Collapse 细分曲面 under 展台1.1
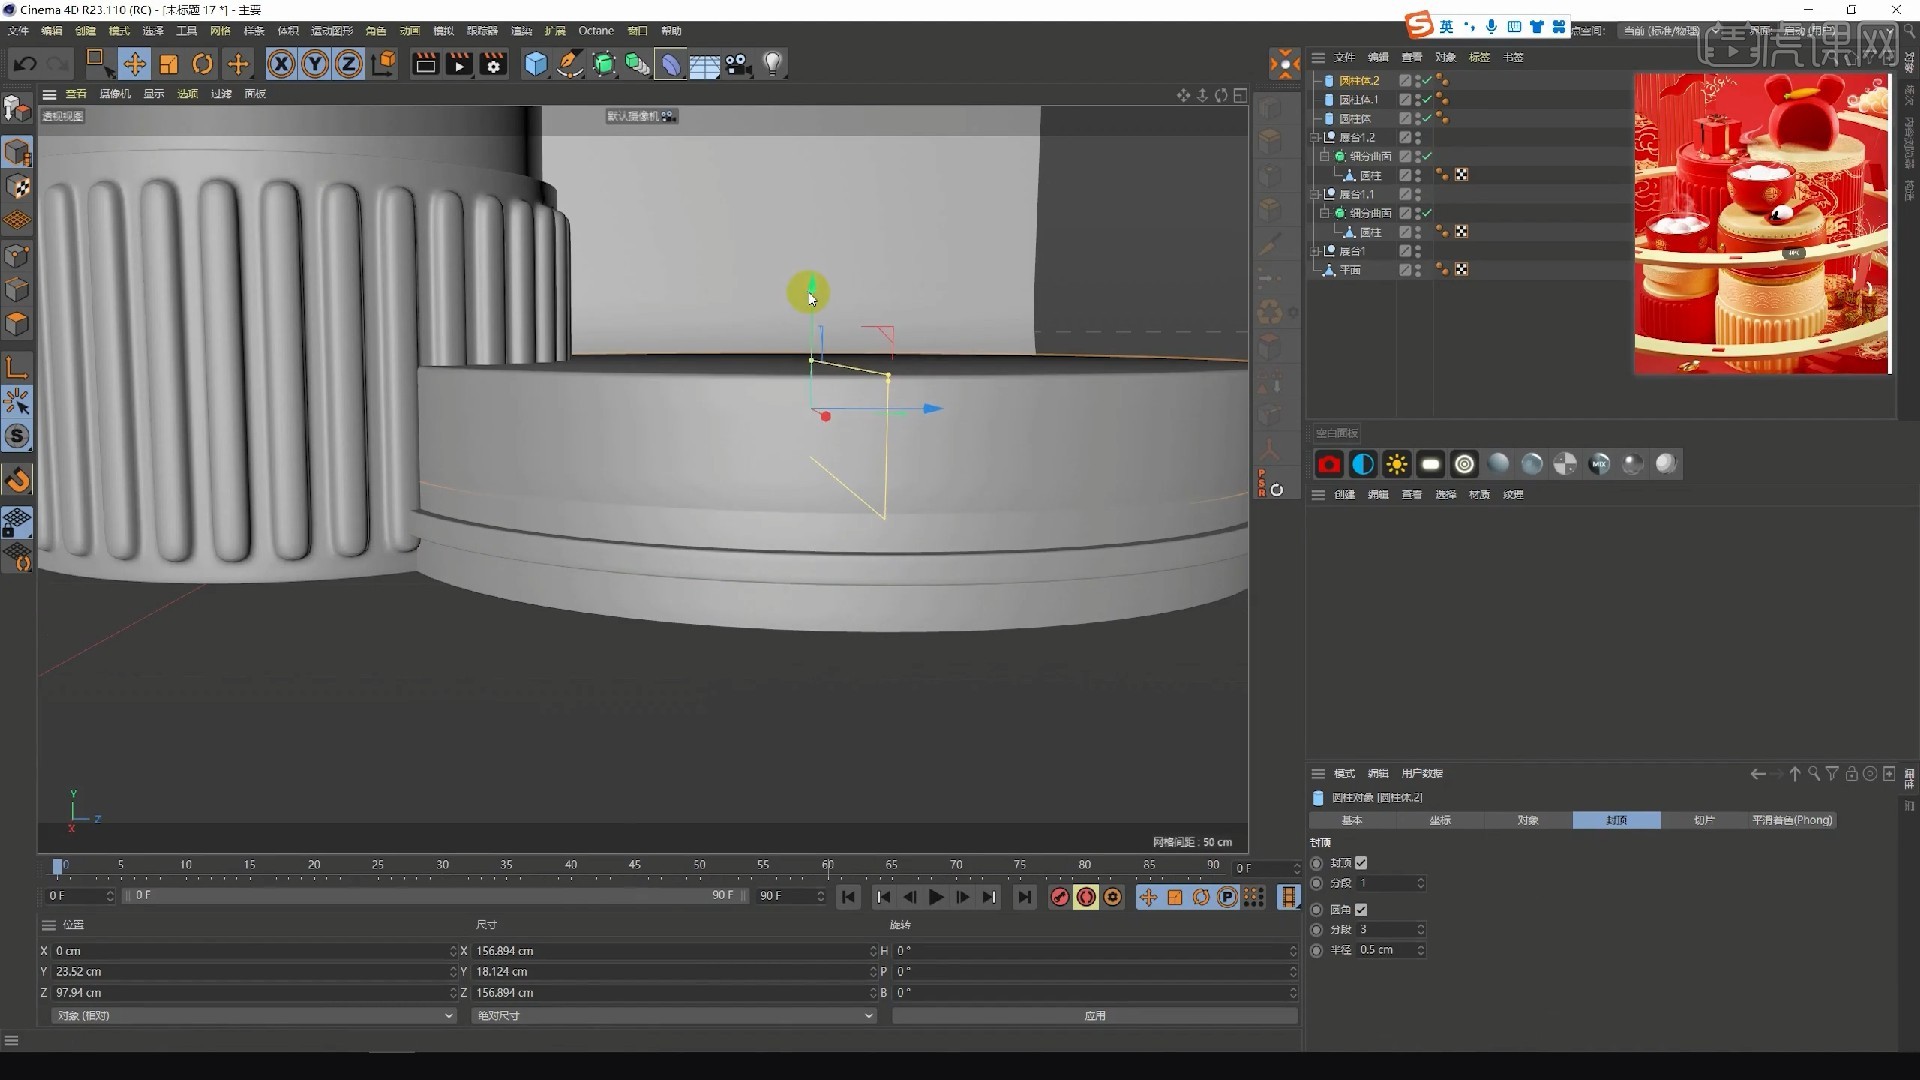Image resolution: width=1920 pixels, height=1080 pixels. 1324,213
